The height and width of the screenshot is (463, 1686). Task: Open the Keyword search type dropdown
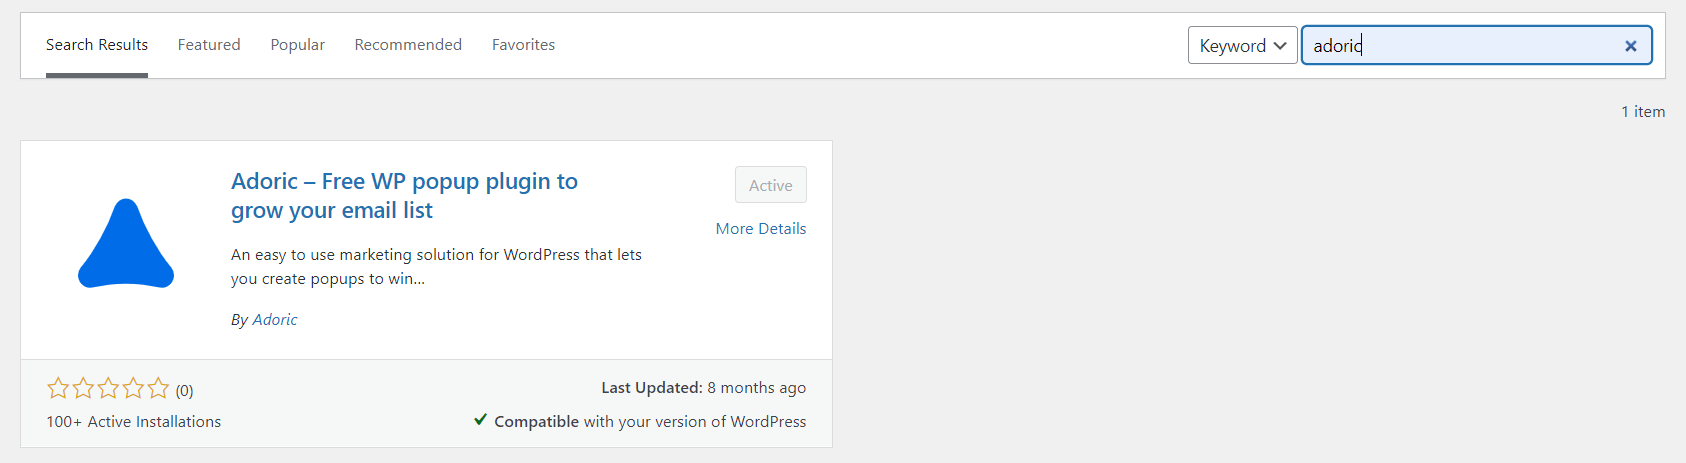click(x=1242, y=46)
